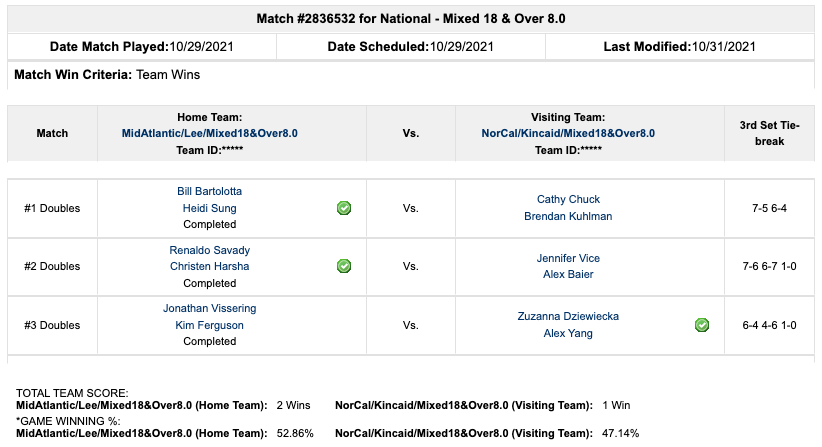Open Alex Yang's player profile
Screen dimensions: 822x447
click(568, 333)
